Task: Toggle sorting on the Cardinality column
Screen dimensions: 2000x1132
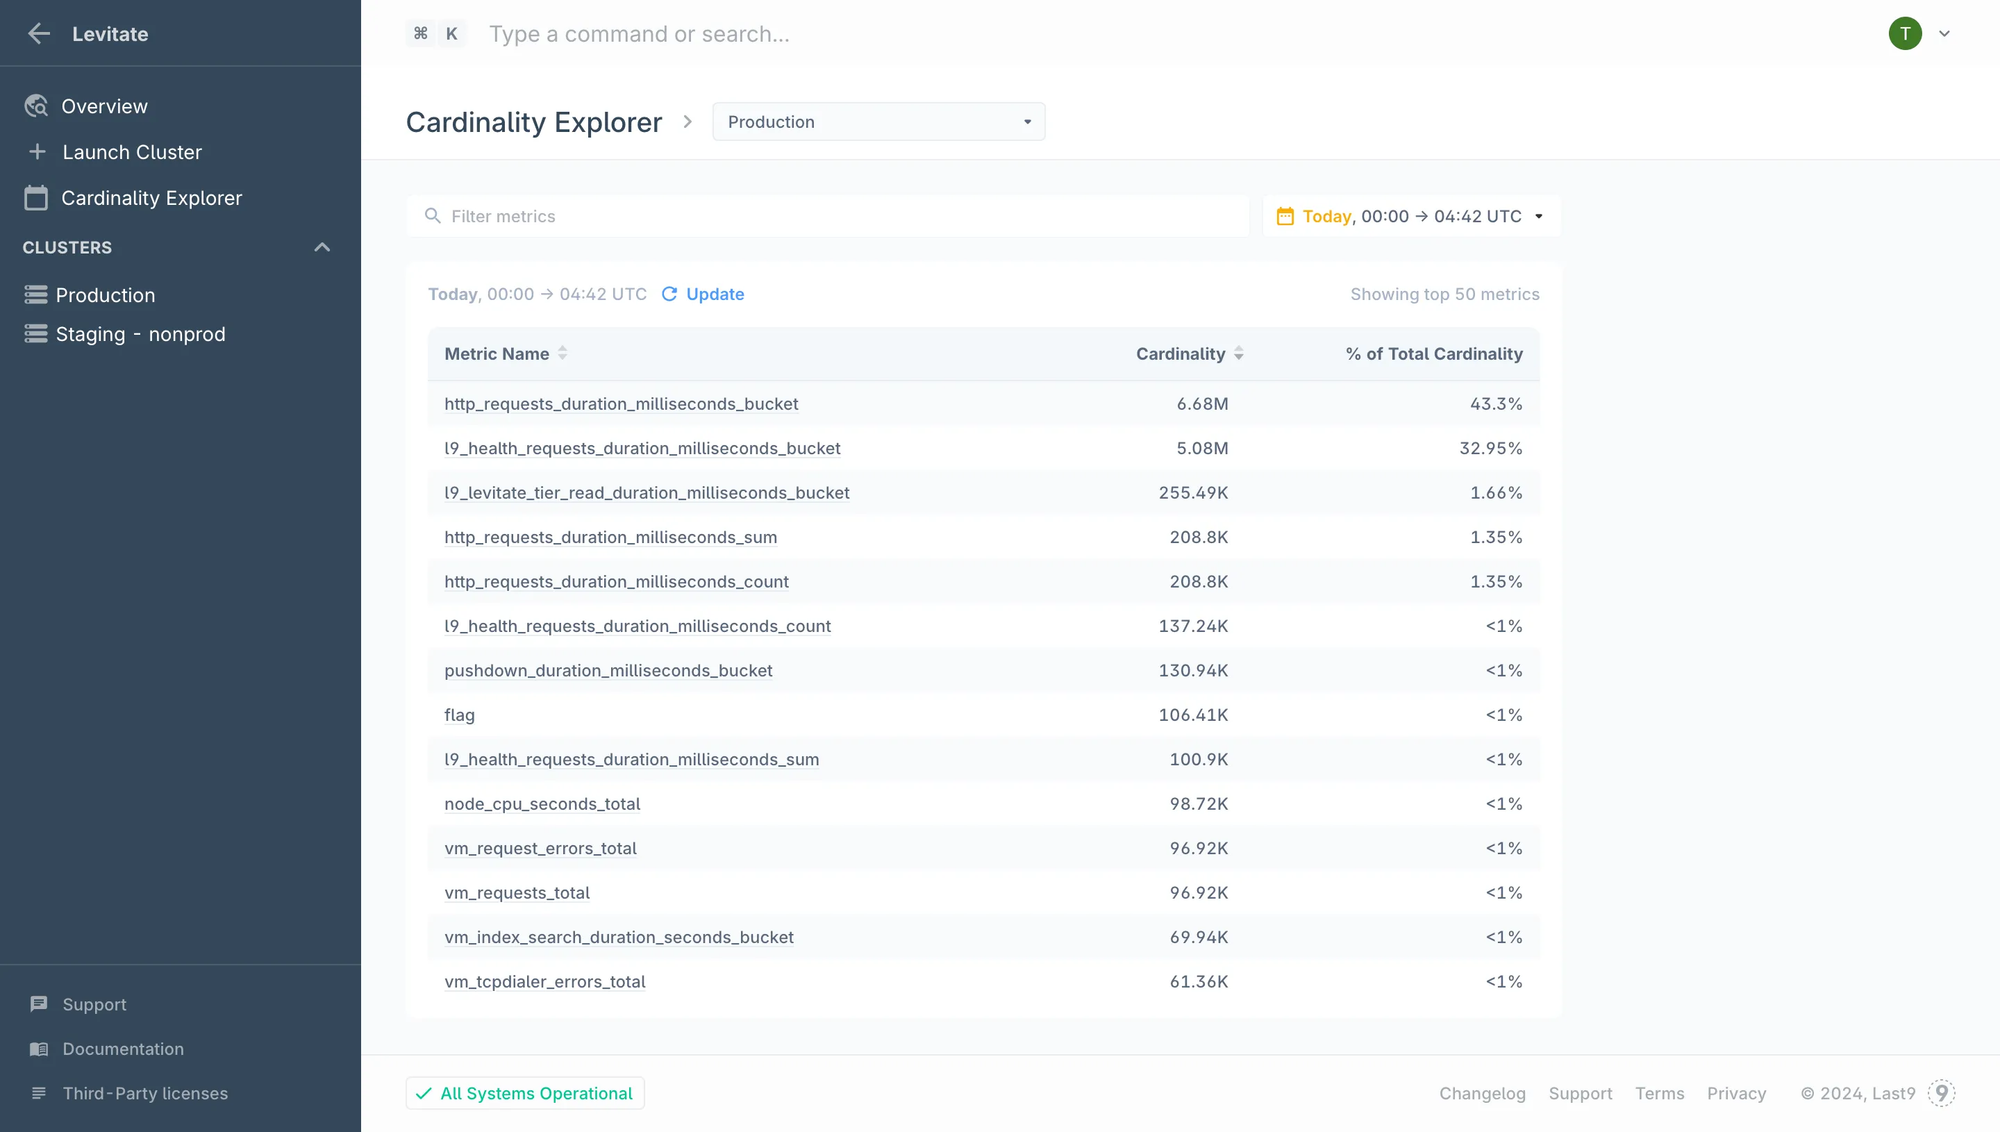Action: point(1238,353)
